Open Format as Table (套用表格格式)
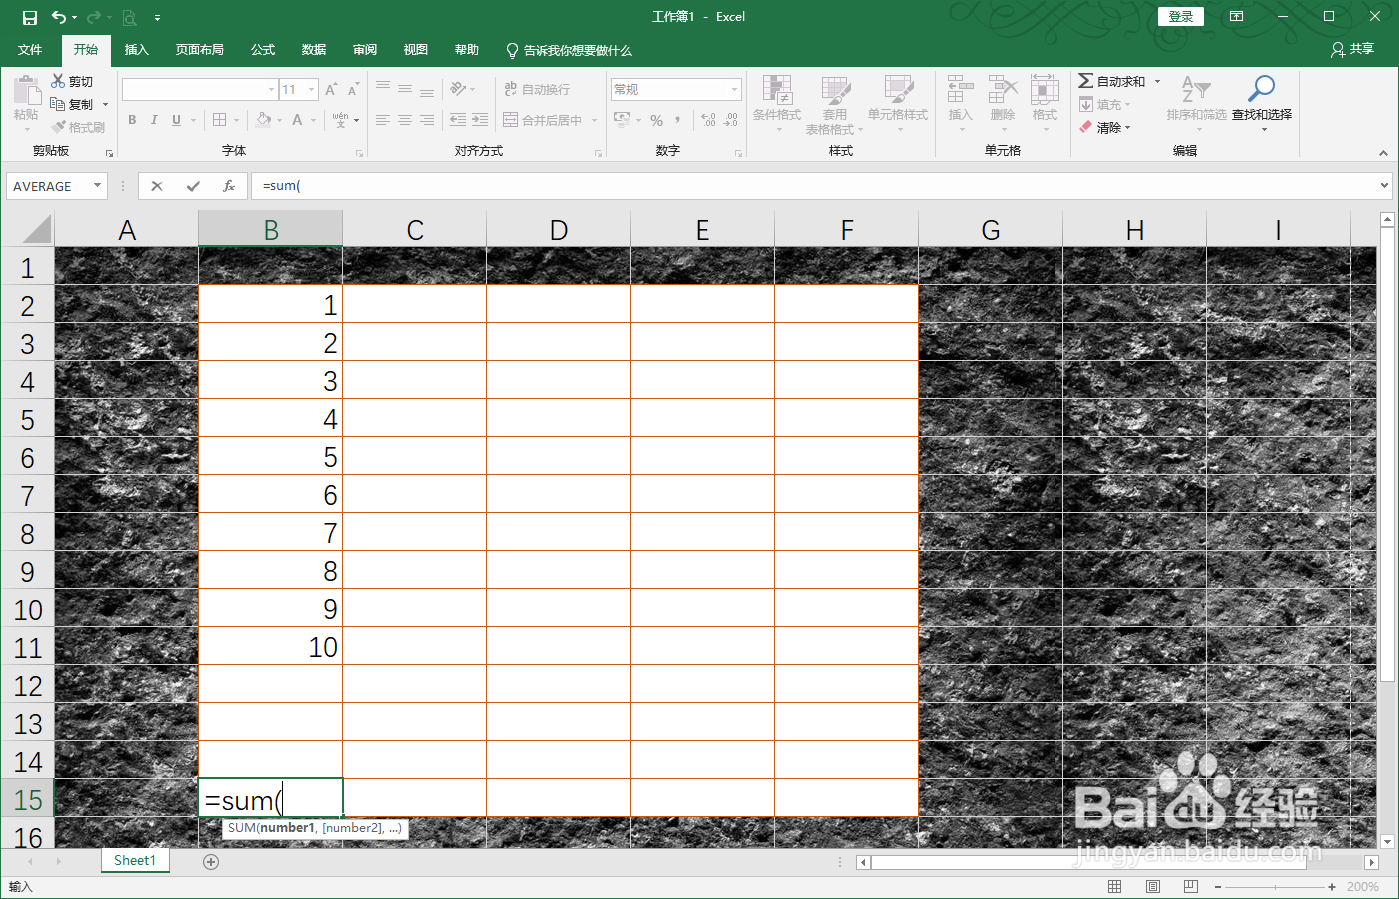The height and width of the screenshot is (899, 1399). point(834,105)
